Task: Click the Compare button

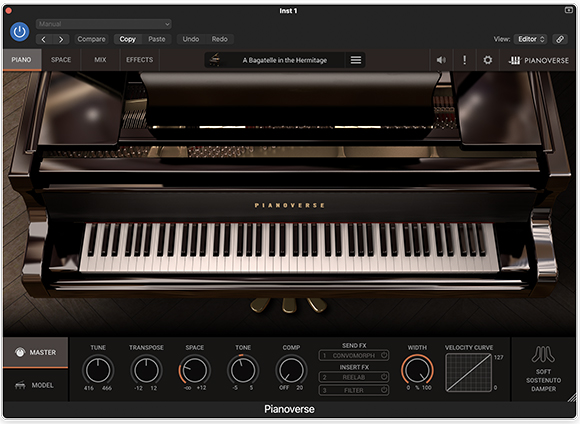Action: (91, 39)
